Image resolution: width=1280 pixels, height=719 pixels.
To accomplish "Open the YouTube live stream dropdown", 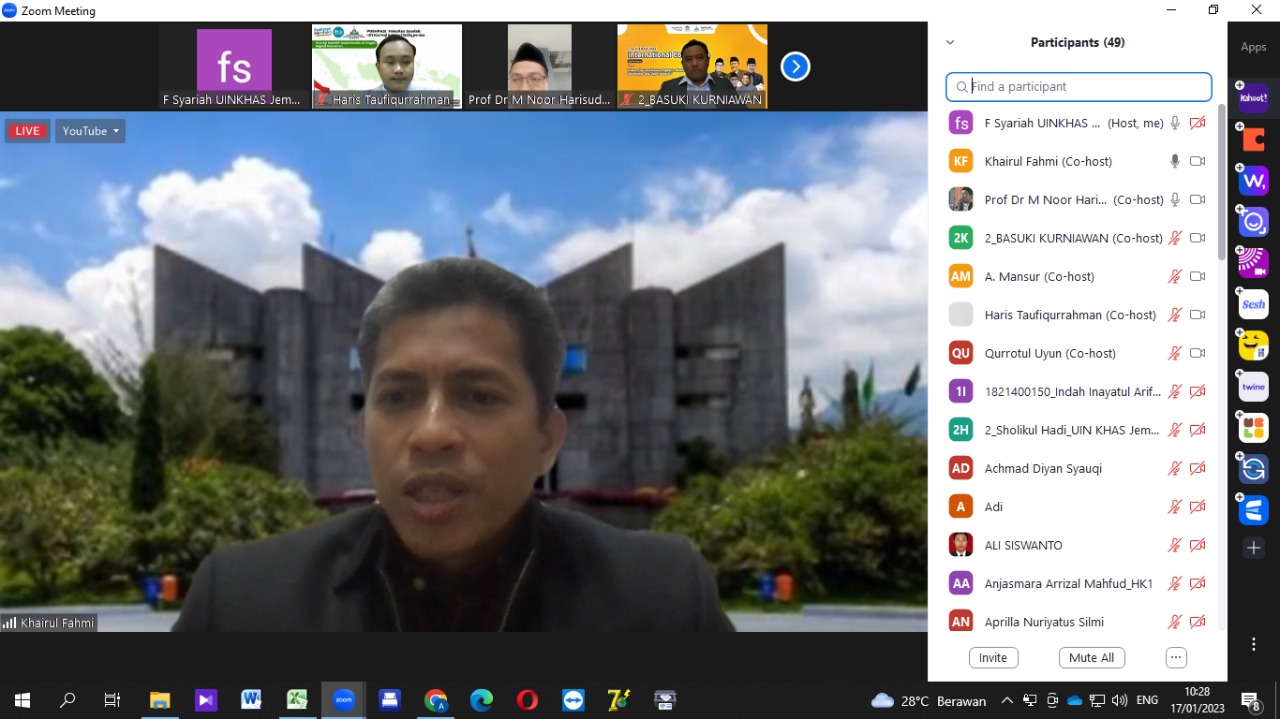I will (x=90, y=131).
